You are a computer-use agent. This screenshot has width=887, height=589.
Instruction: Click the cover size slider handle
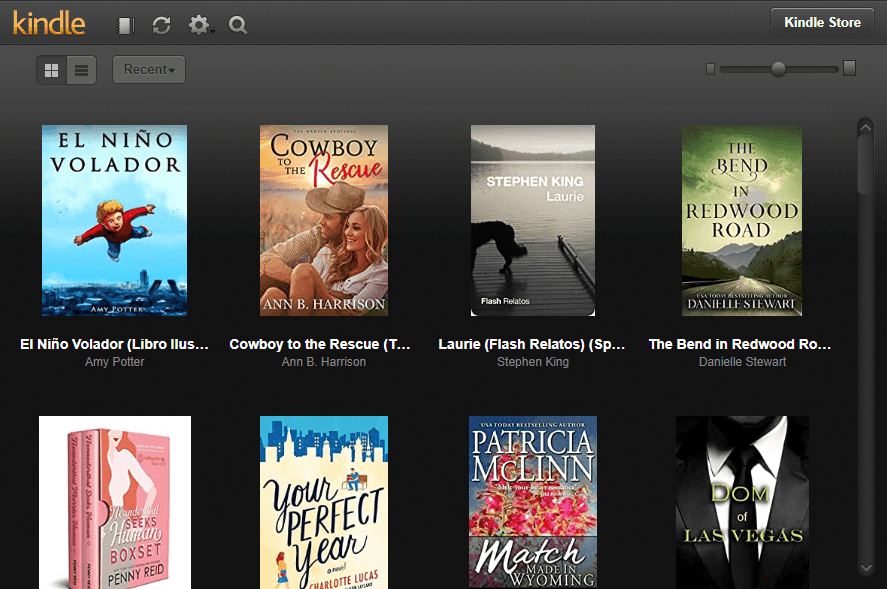(778, 69)
